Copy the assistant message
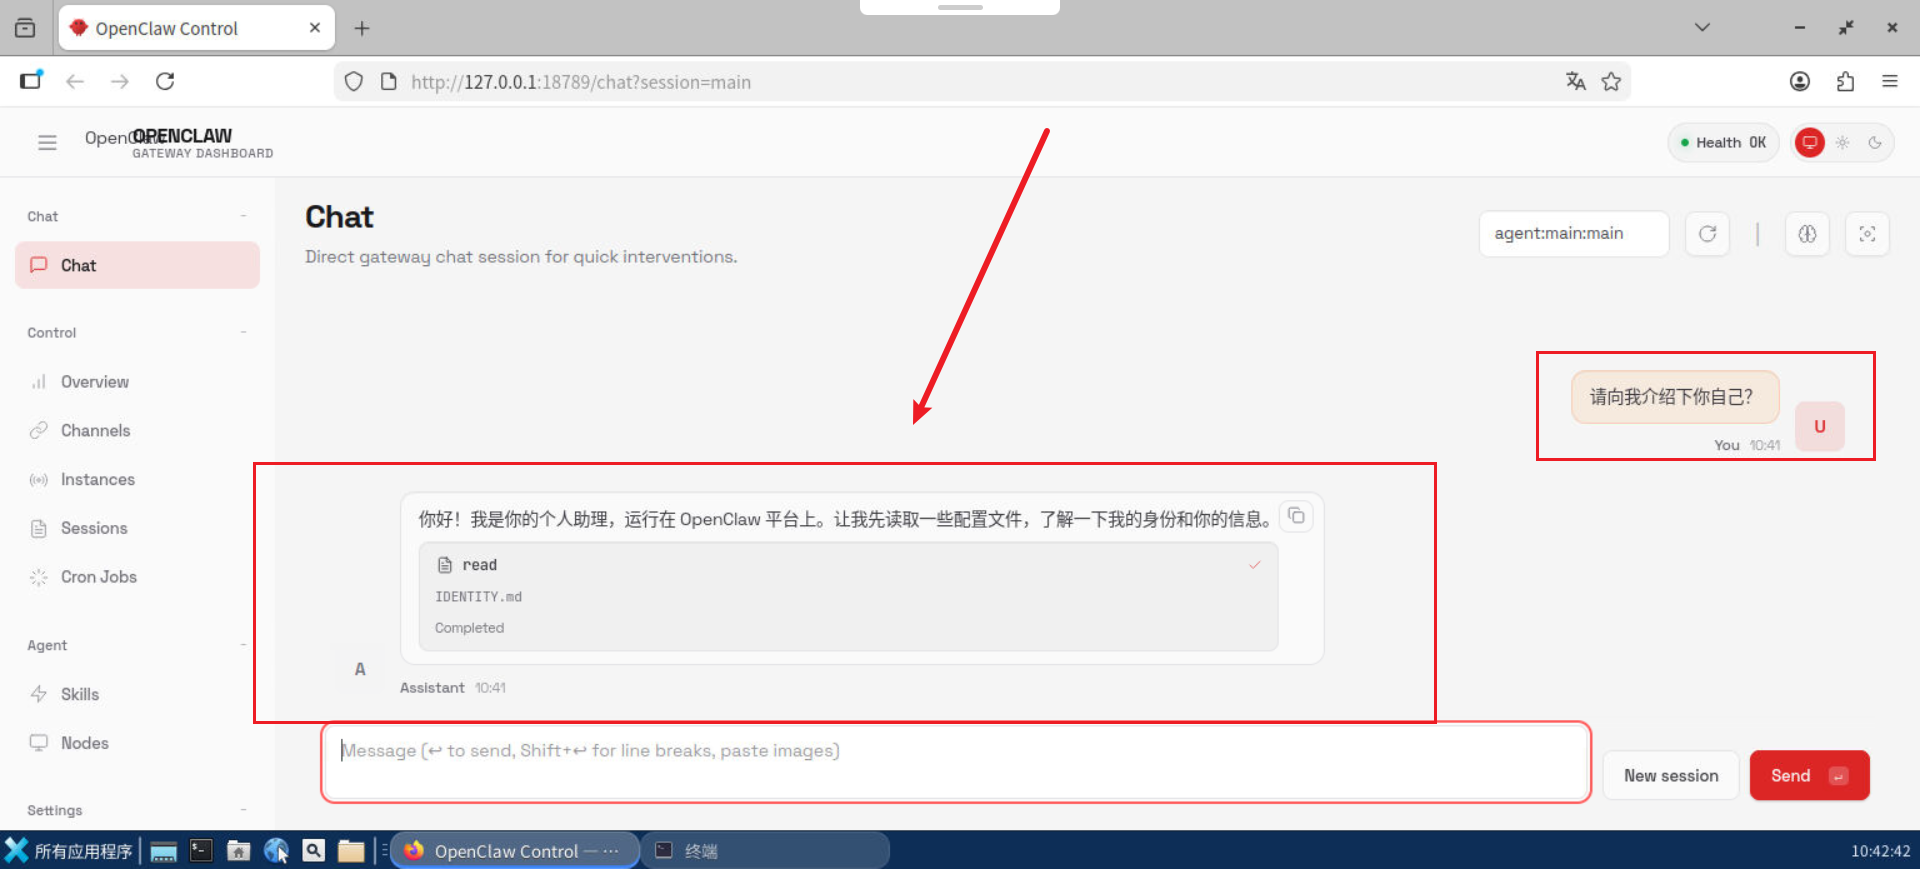The width and height of the screenshot is (1920, 869). (x=1296, y=516)
